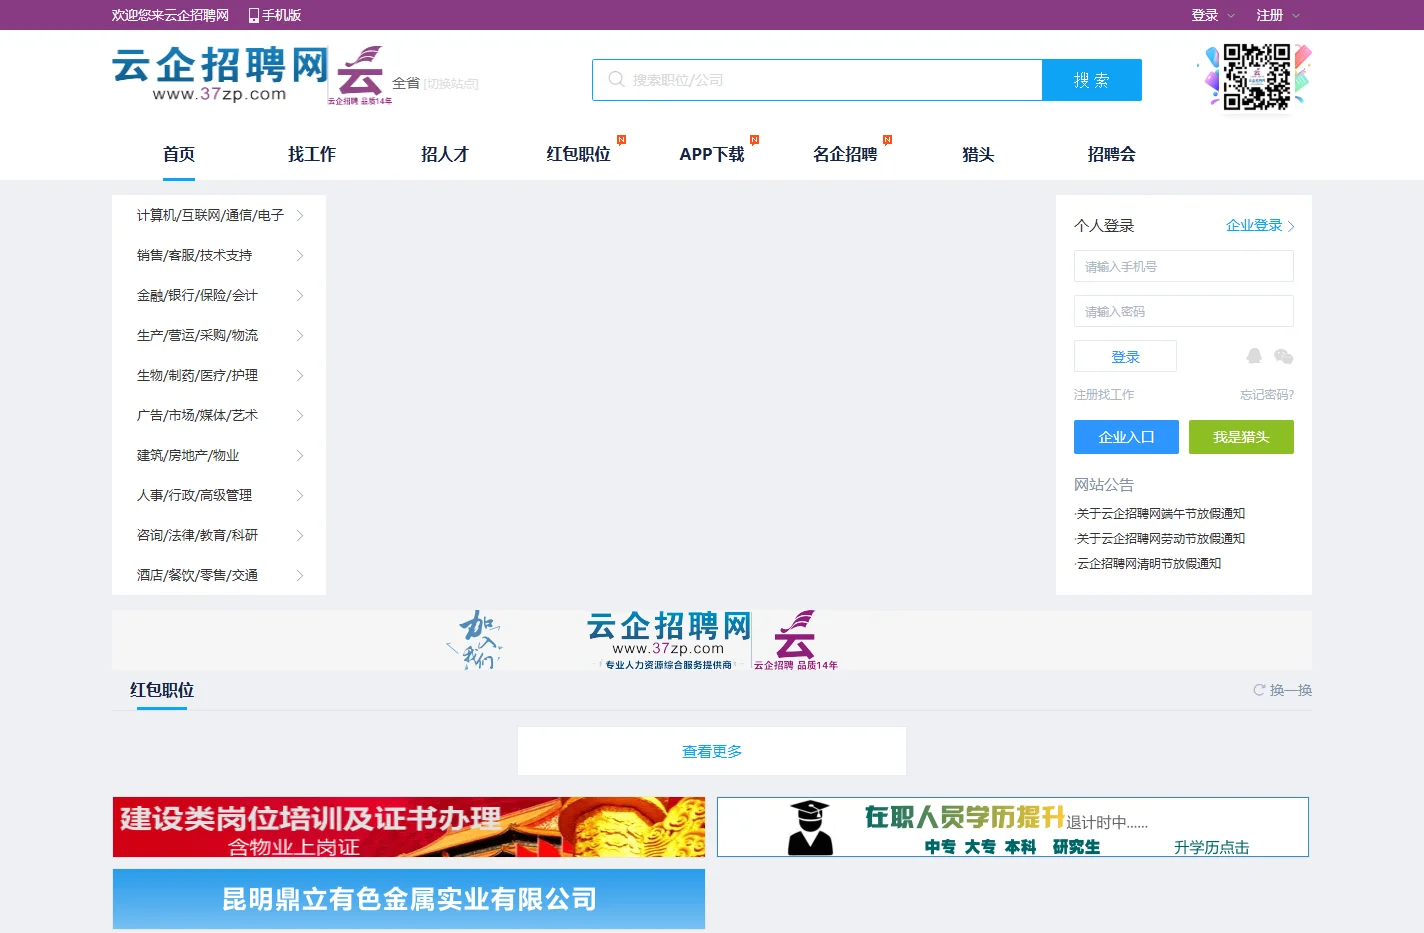Open the 端午节放假通知 announcement
Viewport: 1424px width, 933px height.
(1161, 513)
